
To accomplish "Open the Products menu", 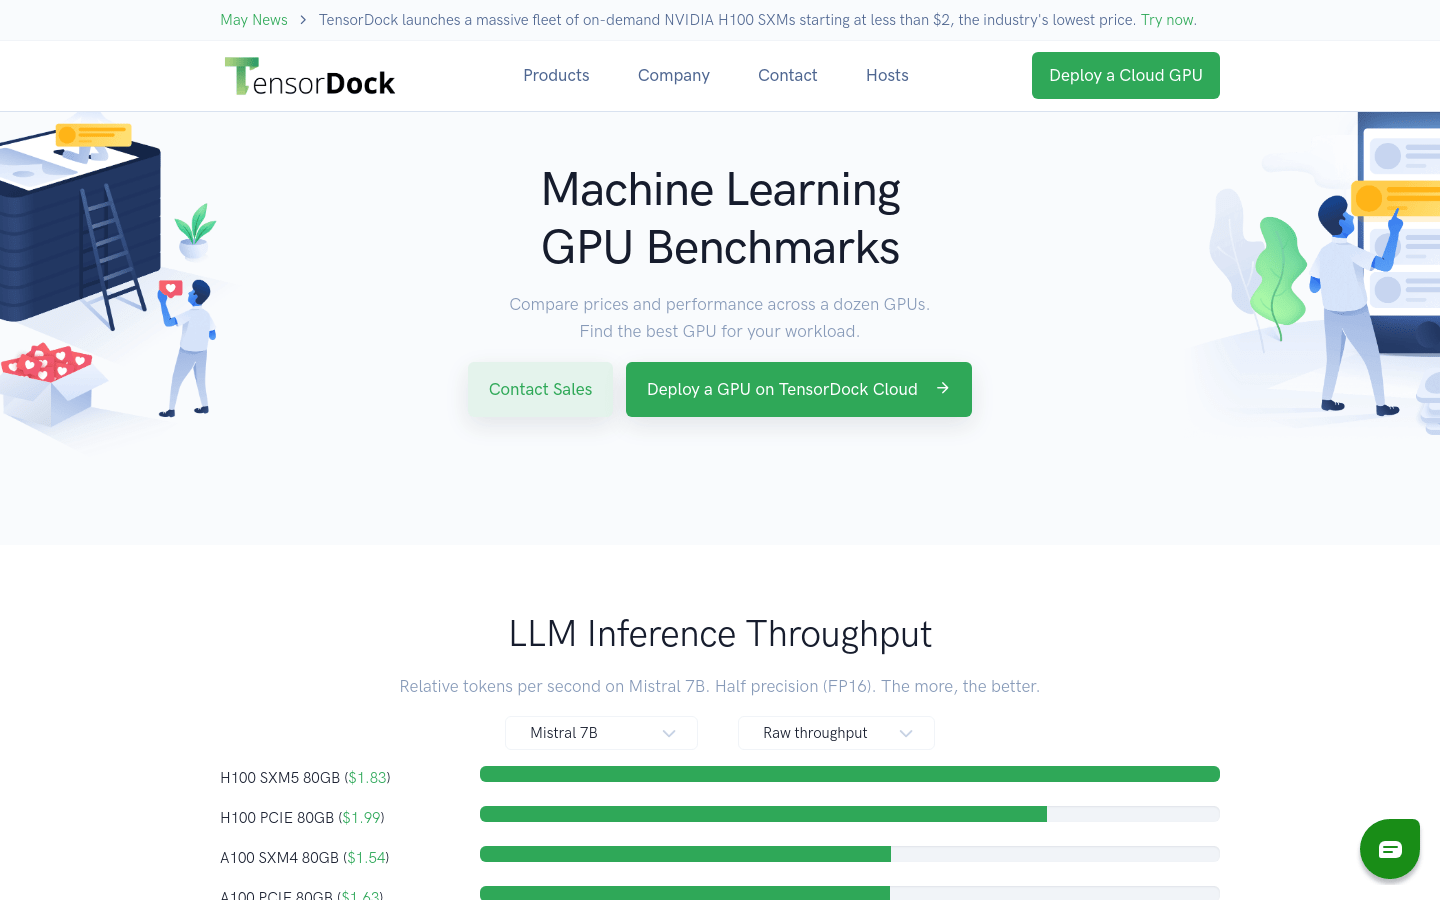I will point(556,75).
